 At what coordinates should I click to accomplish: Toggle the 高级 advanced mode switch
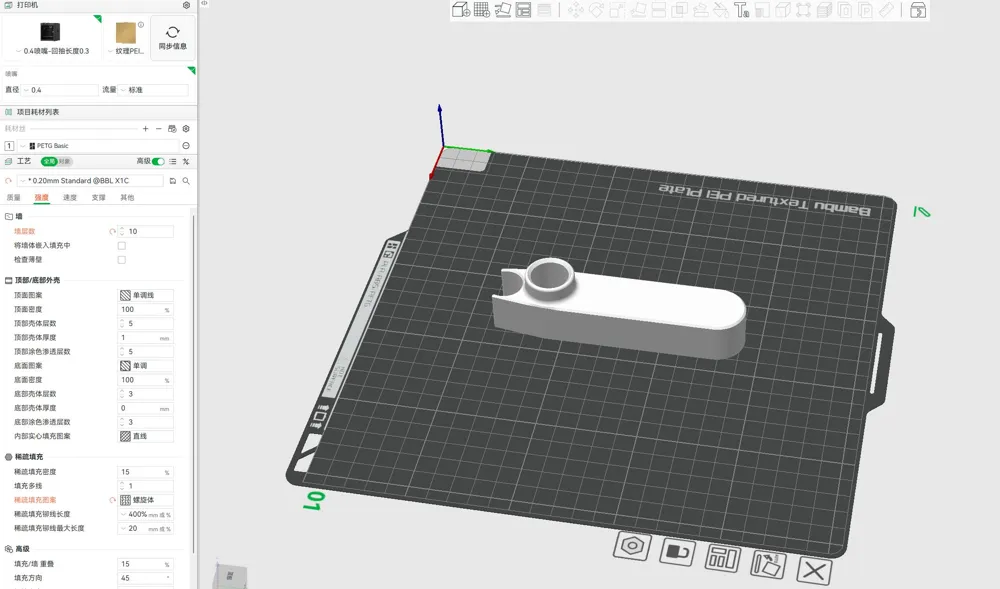point(158,161)
